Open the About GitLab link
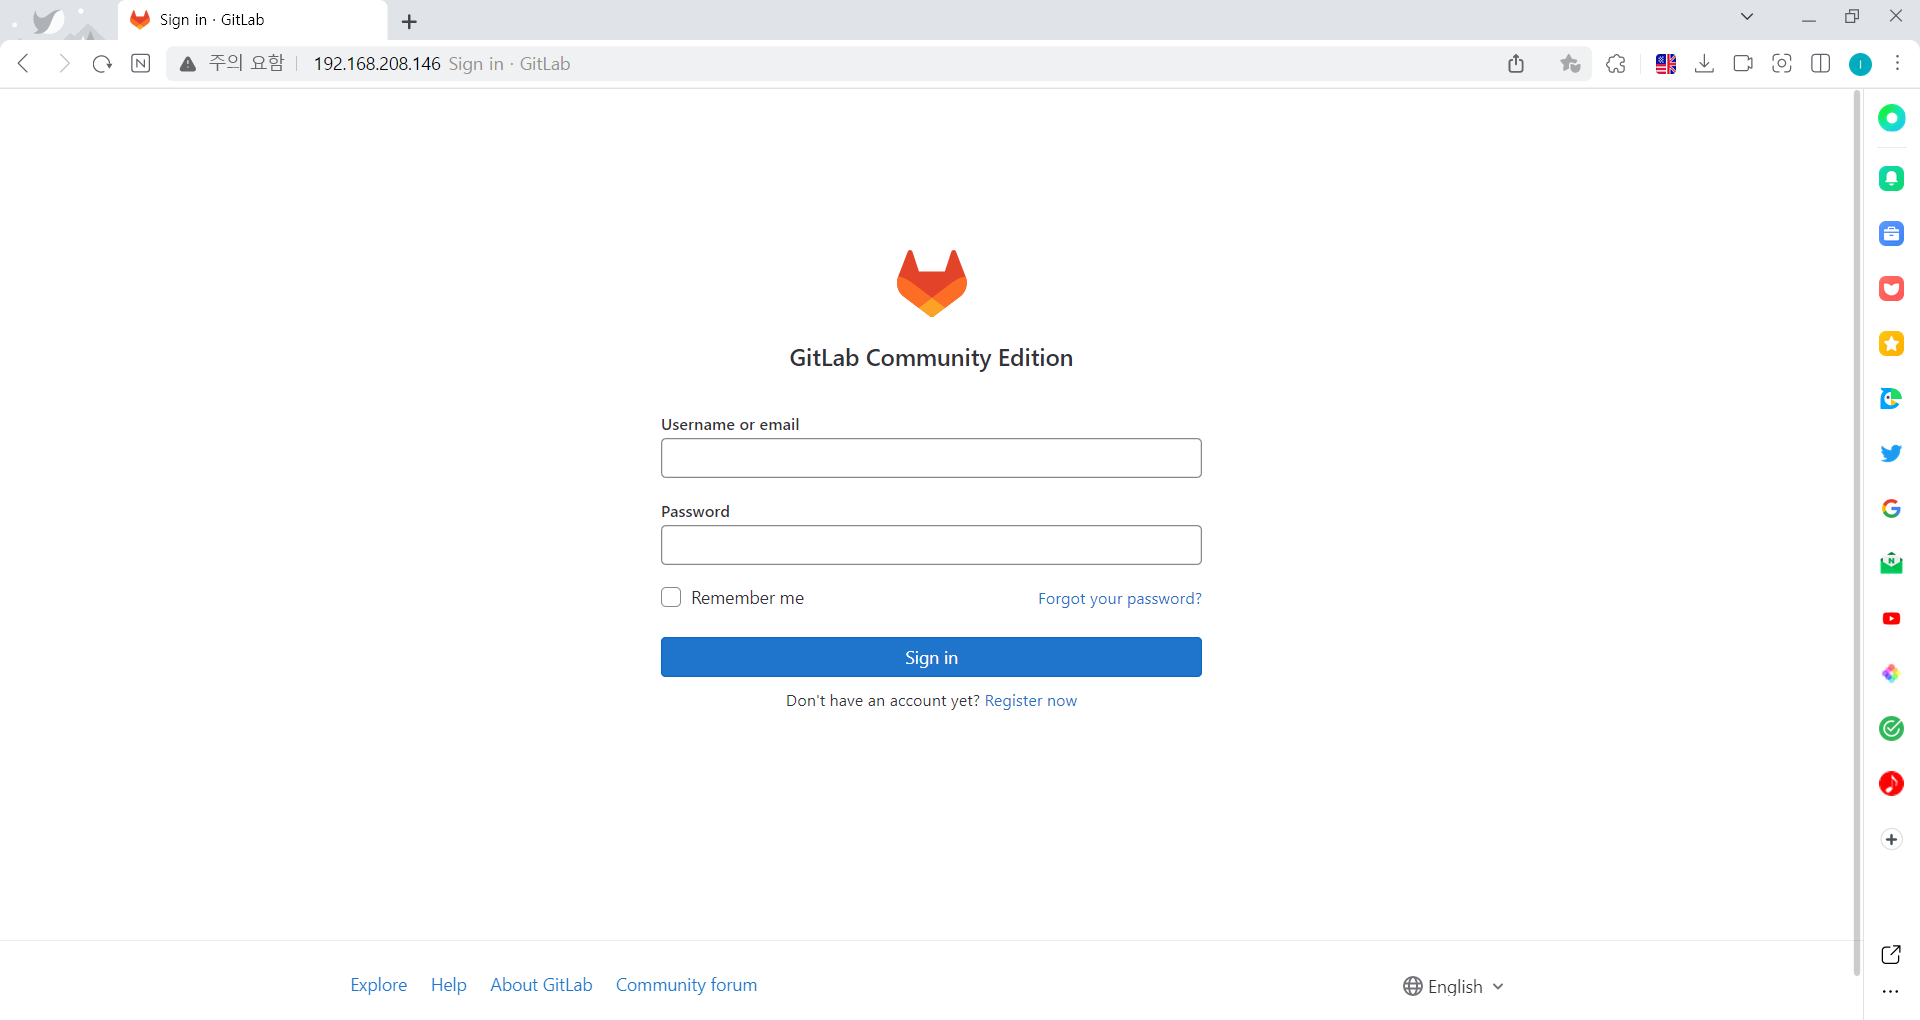The height and width of the screenshot is (1020, 1920). [x=541, y=985]
